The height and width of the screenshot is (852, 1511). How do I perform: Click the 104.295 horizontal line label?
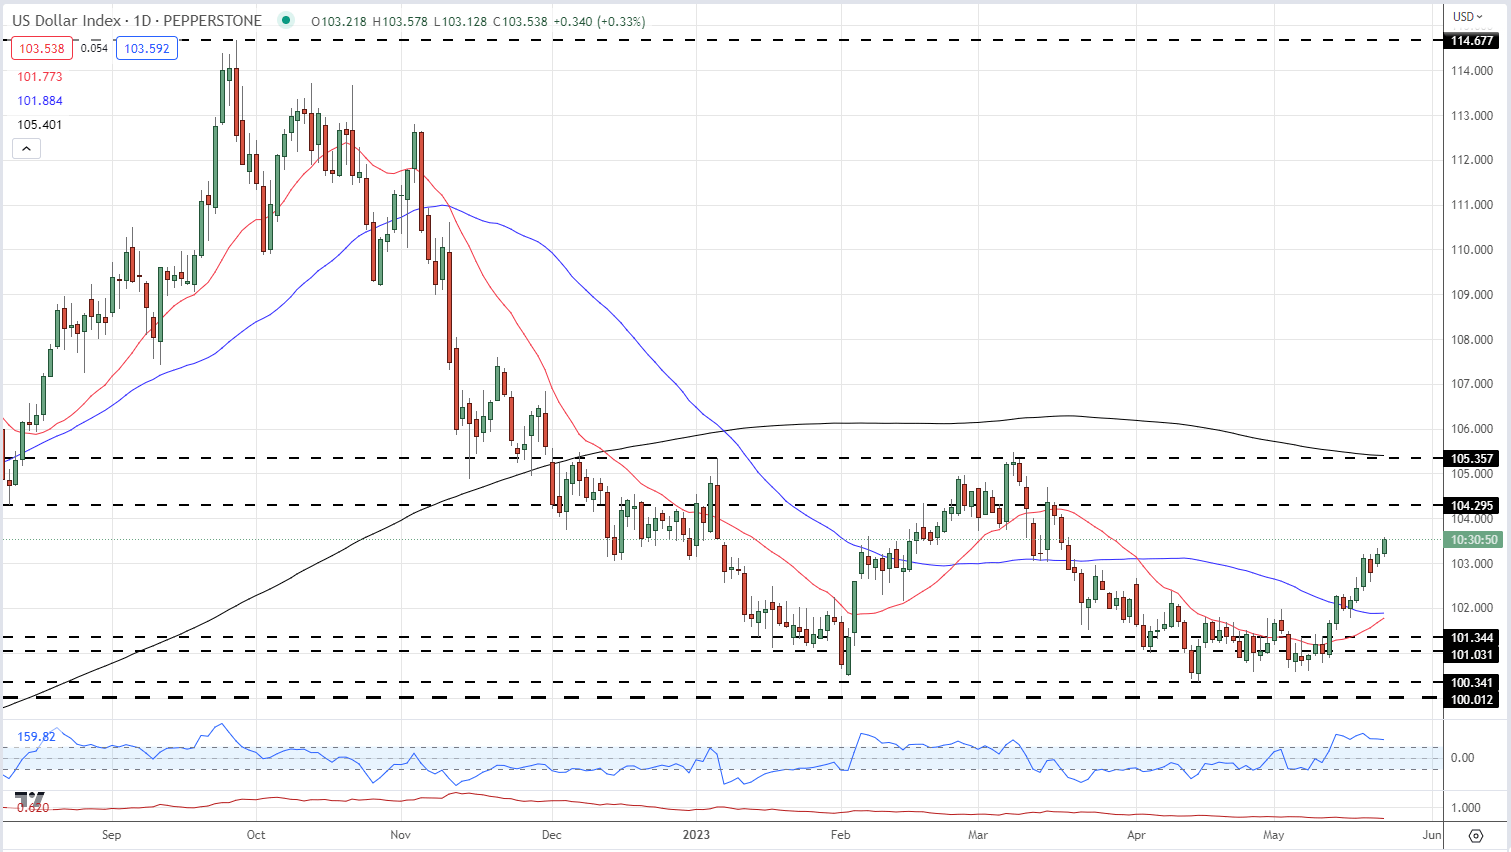pos(1473,506)
